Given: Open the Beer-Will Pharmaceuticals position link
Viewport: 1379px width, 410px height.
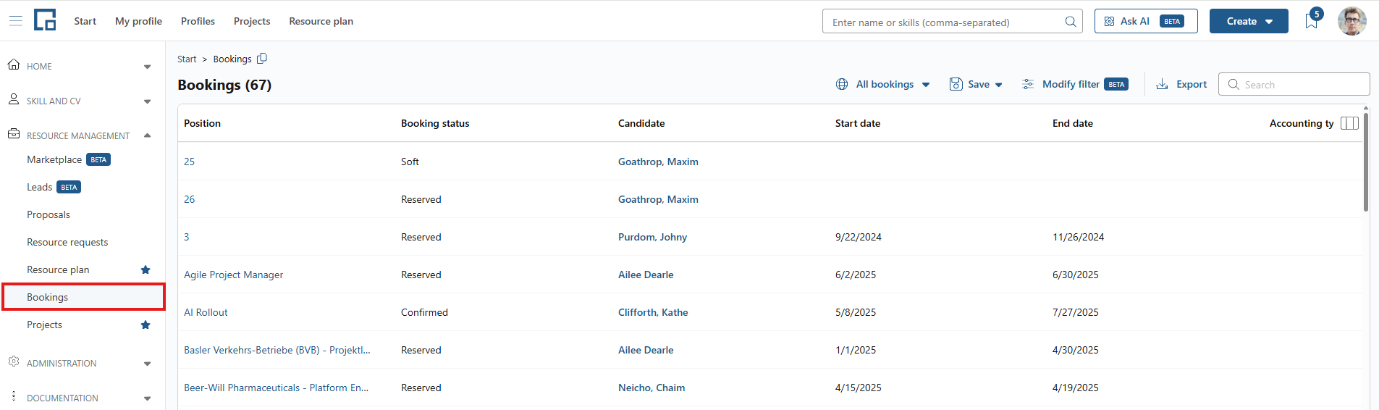Looking at the screenshot, I should pos(277,388).
